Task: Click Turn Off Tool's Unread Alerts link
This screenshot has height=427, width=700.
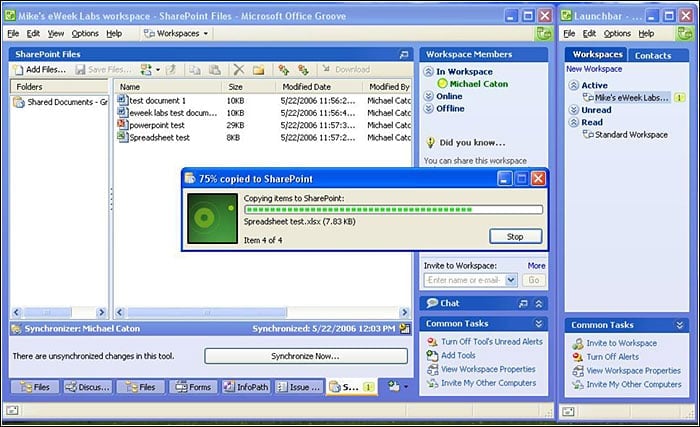Action: click(x=492, y=342)
